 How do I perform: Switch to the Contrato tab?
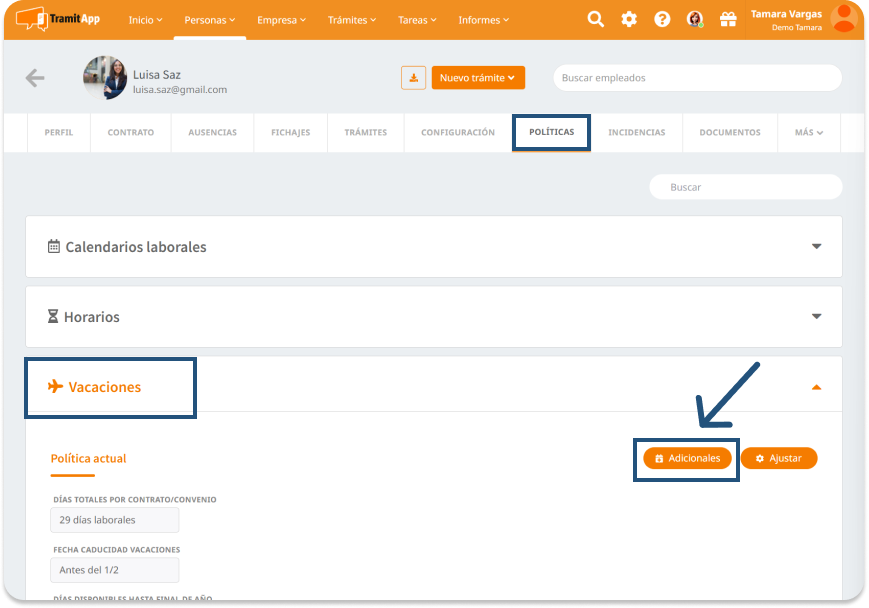coord(131,132)
